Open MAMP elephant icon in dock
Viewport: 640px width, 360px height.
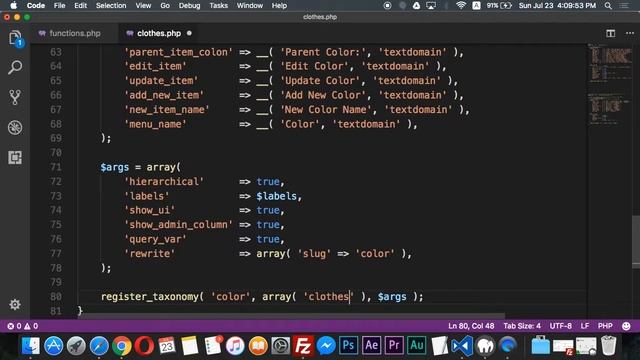[485, 346]
